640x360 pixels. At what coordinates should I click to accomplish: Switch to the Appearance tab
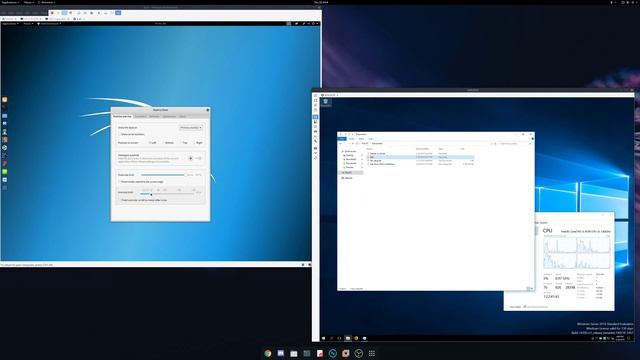pyautogui.click(x=169, y=117)
